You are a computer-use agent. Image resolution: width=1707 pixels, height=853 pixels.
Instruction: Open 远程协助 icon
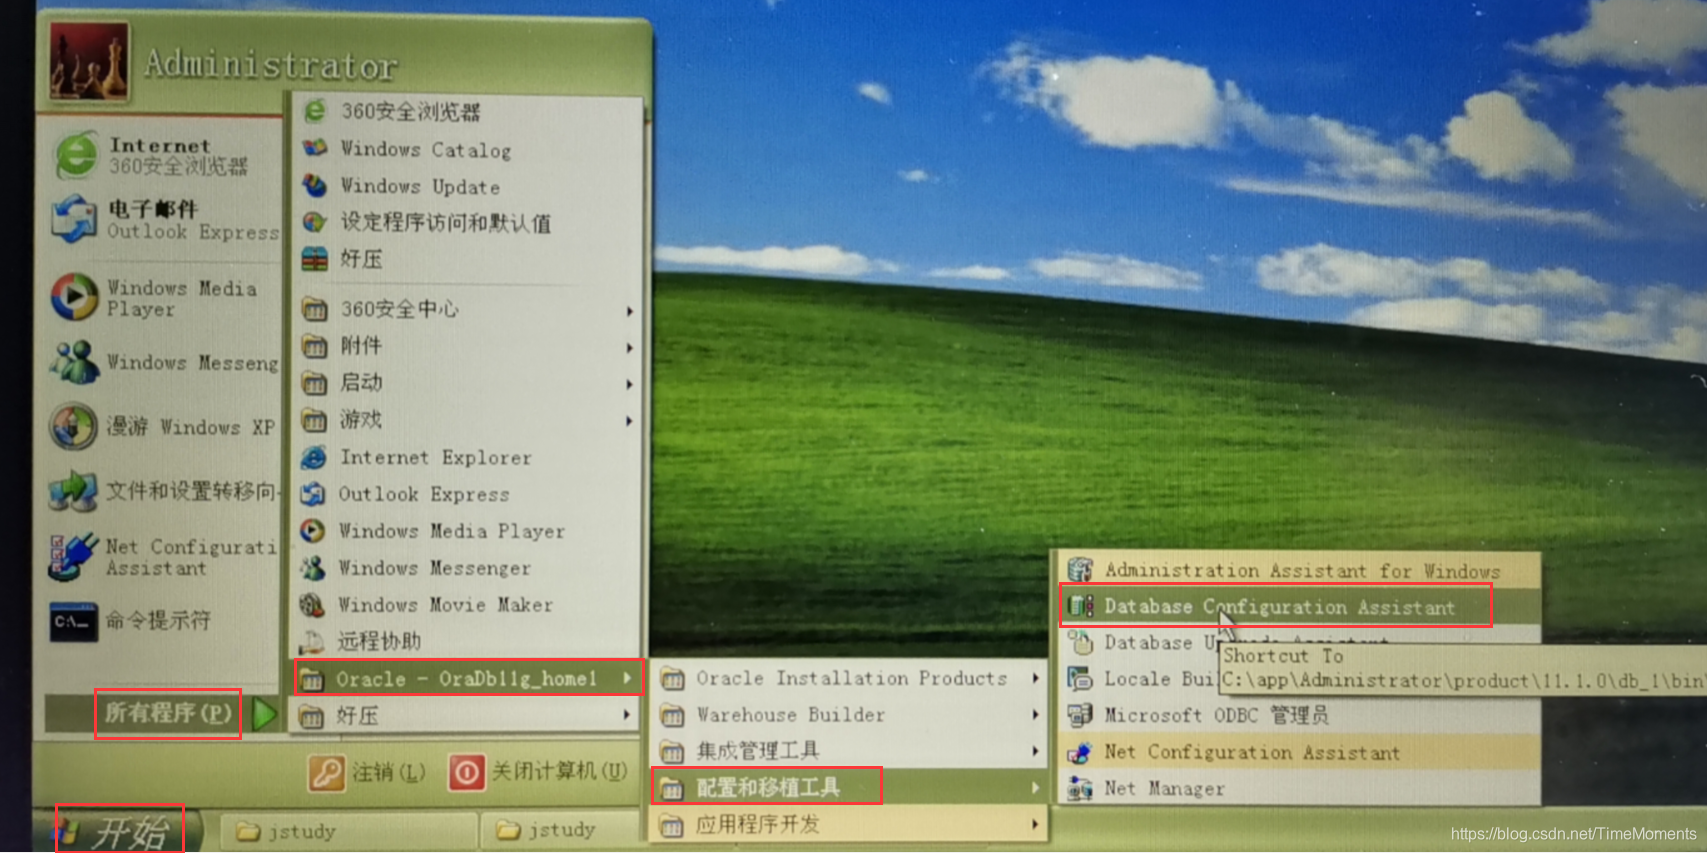point(313,642)
